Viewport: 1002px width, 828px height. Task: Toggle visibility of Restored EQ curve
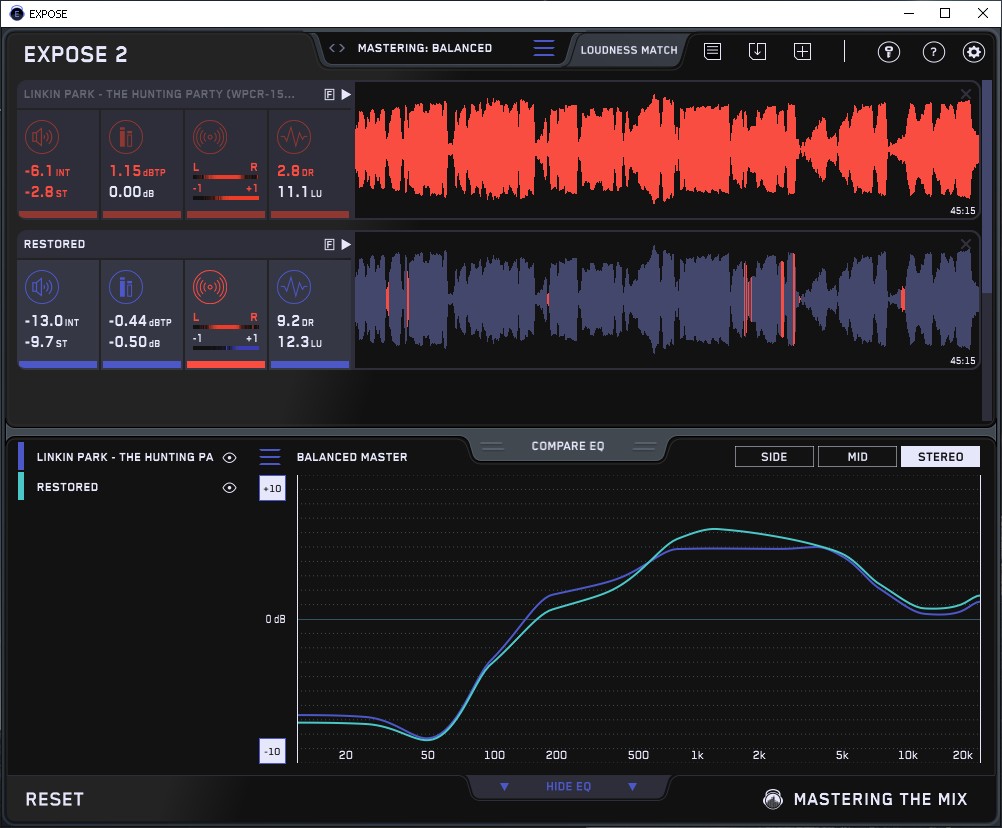[x=229, y=487]
